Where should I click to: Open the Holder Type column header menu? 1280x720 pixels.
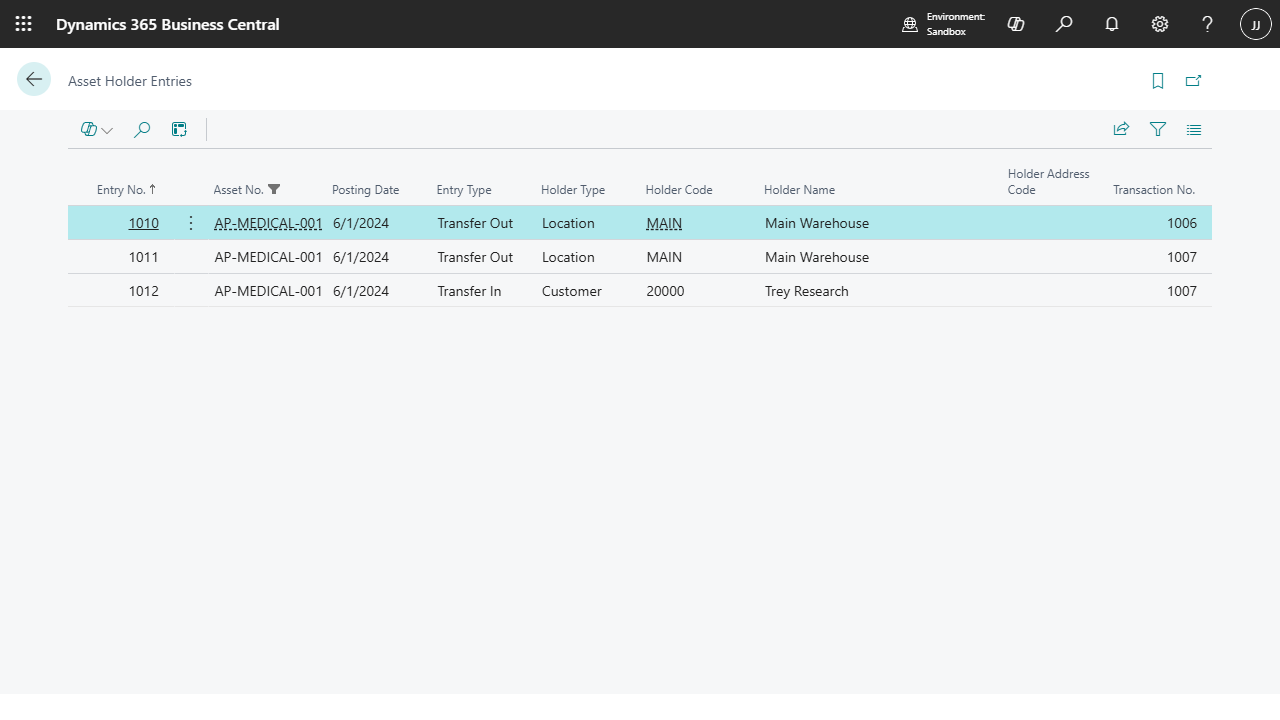(573, 190)
